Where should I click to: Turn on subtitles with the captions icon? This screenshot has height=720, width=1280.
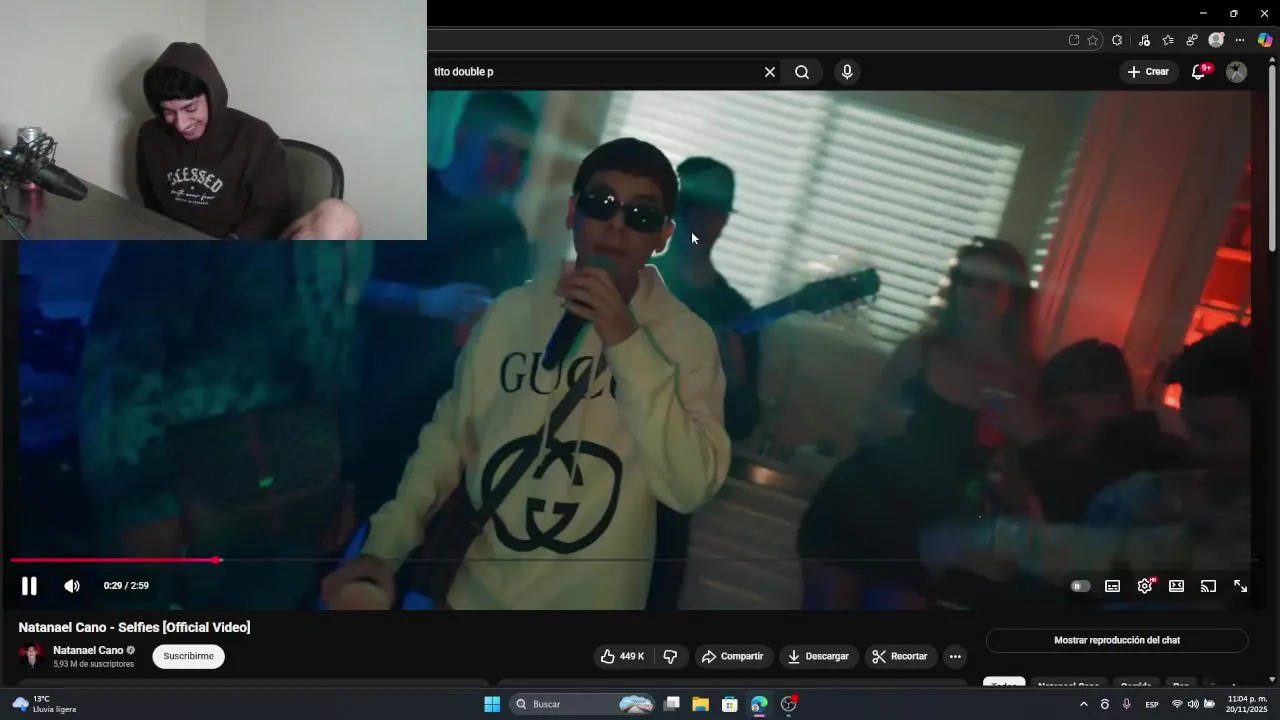1112,586
